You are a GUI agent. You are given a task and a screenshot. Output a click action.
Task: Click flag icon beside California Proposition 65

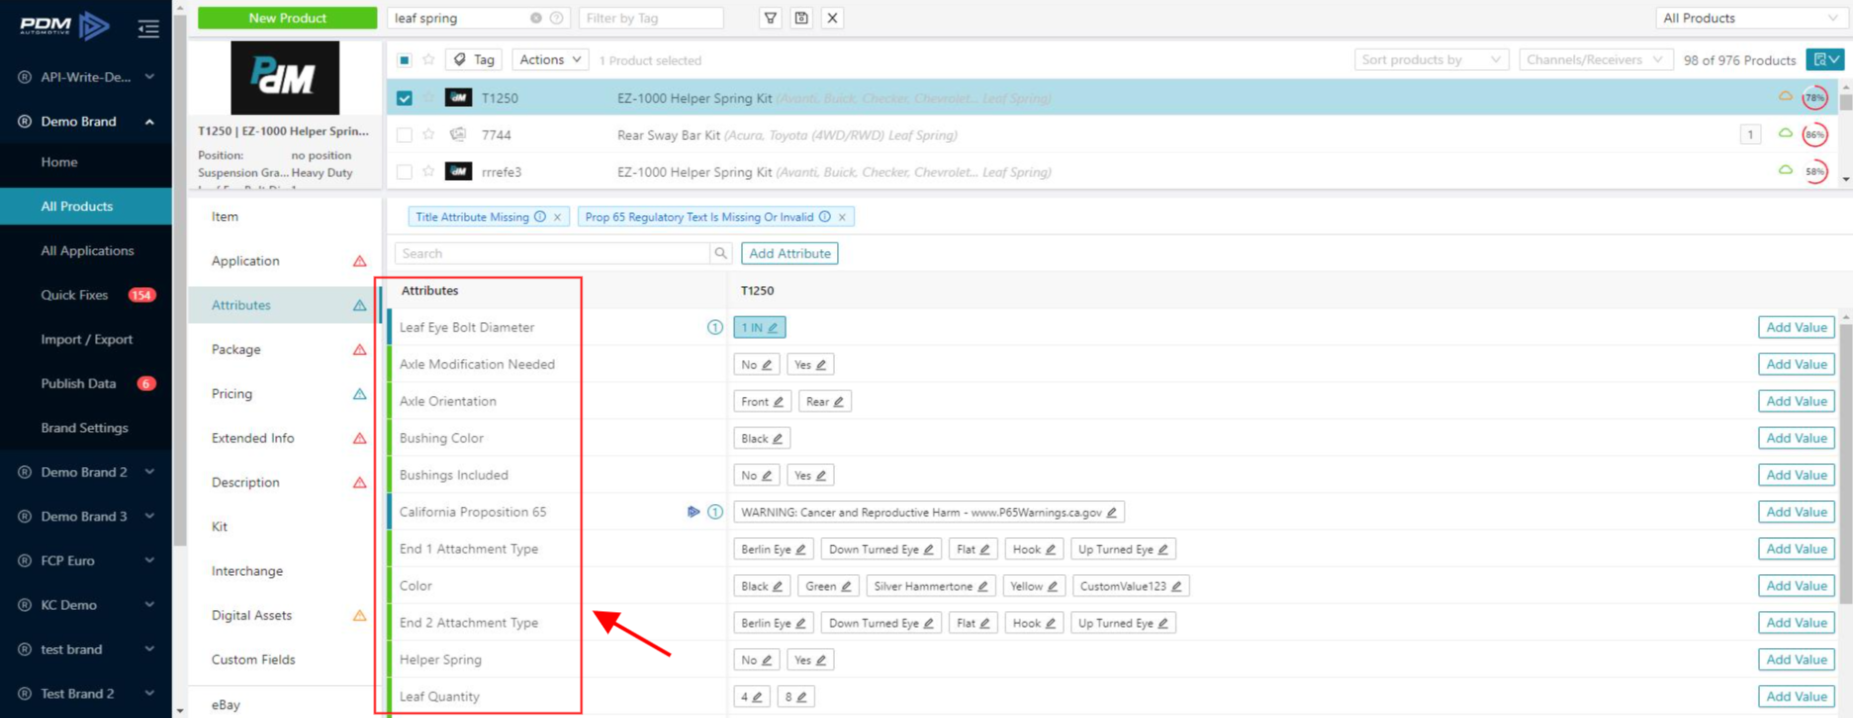693,512
